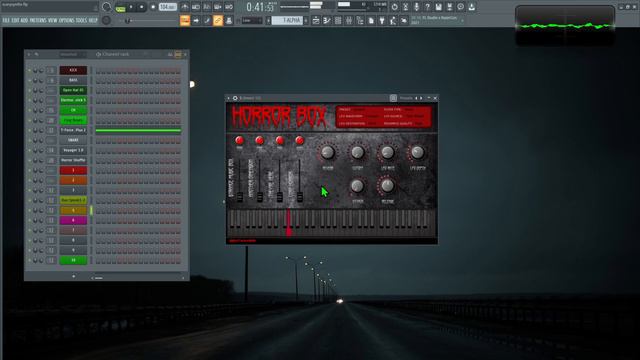Open the plugin picker plug icon

382,20
